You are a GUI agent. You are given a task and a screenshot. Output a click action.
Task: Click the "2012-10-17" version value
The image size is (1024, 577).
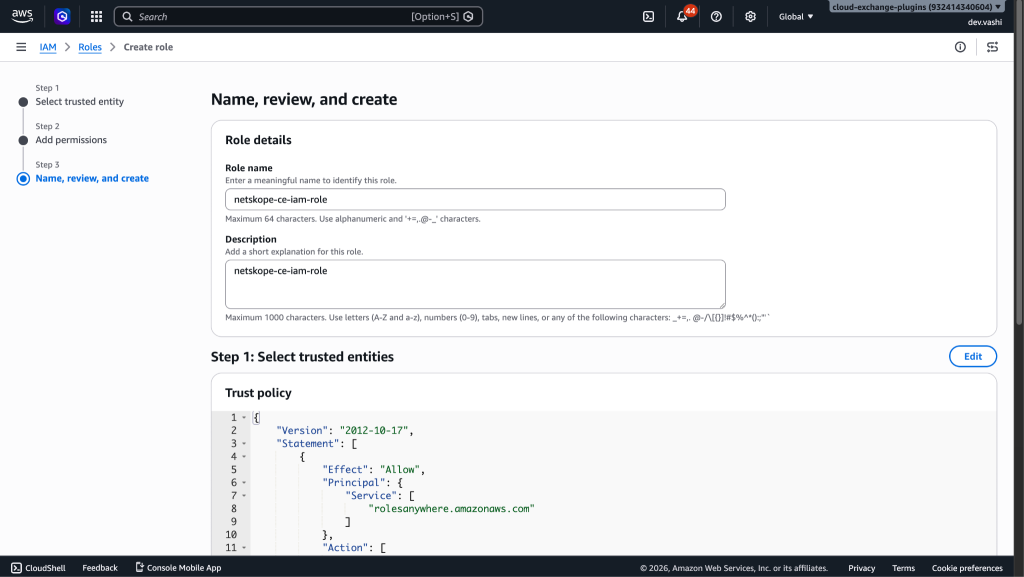tap(374, 431)
